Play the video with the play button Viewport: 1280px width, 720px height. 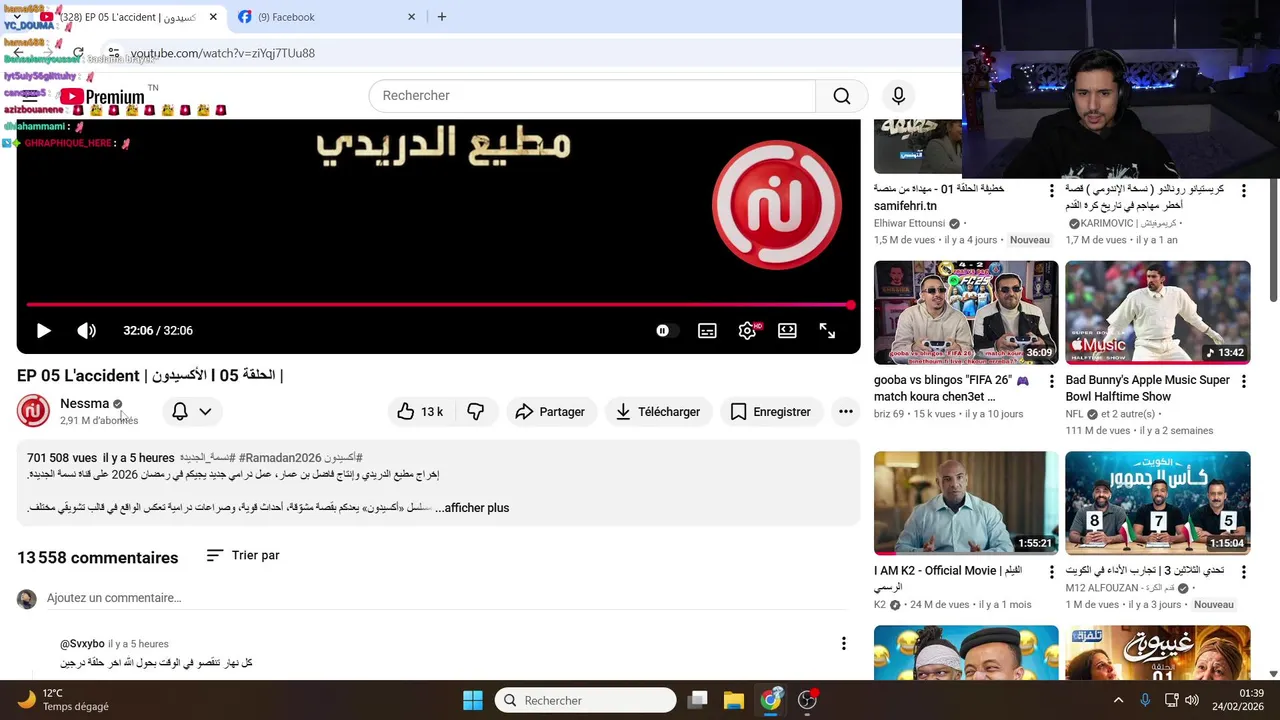43,331
